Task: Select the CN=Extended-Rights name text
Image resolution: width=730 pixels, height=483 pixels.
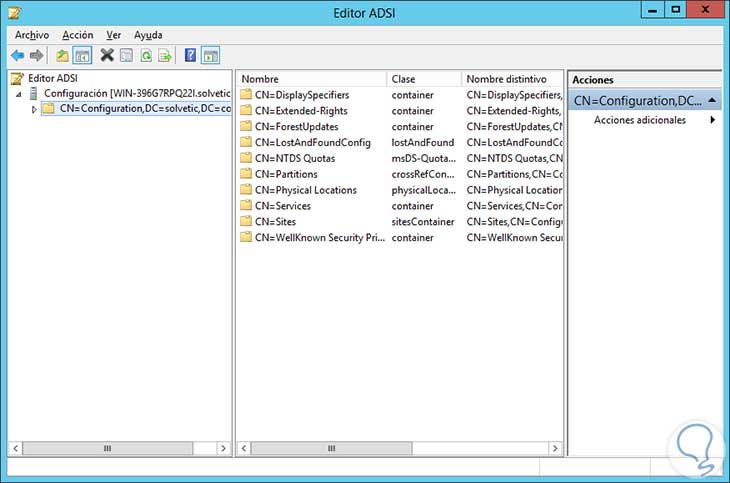Action: point(301,111)
